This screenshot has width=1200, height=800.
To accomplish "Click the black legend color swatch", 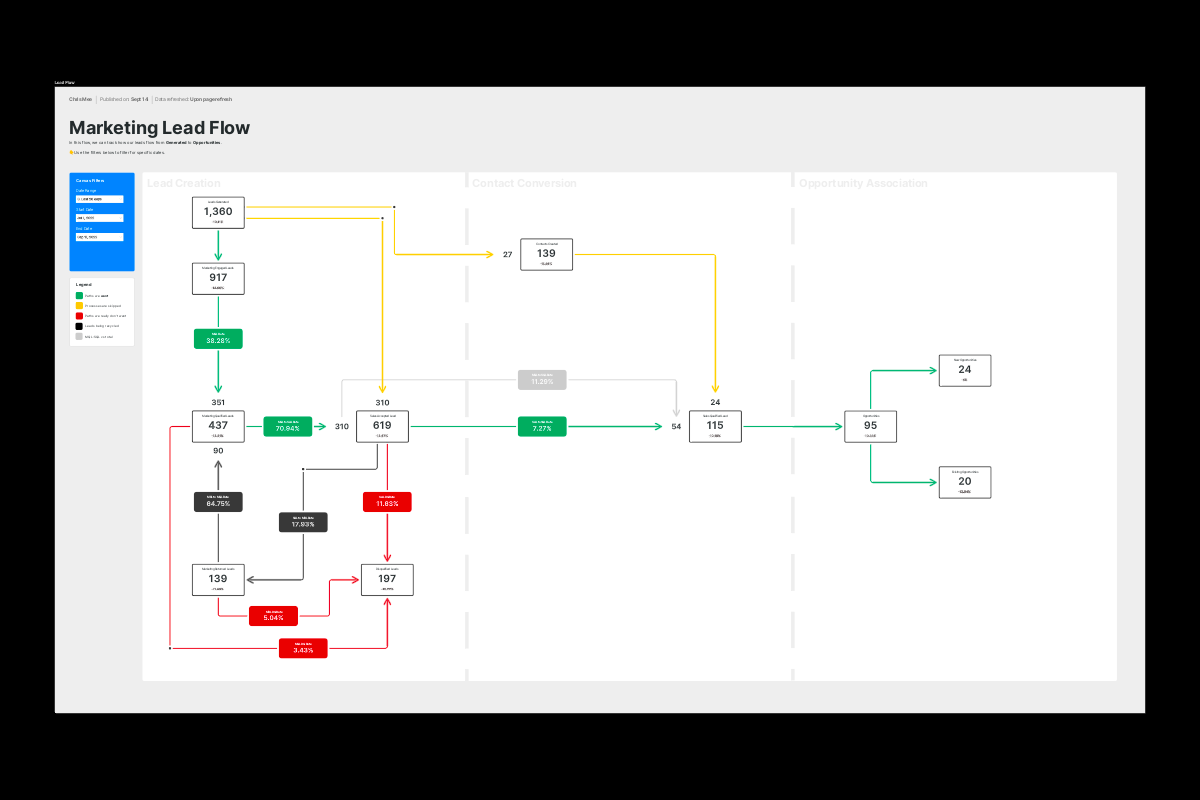I will (79, 326).
